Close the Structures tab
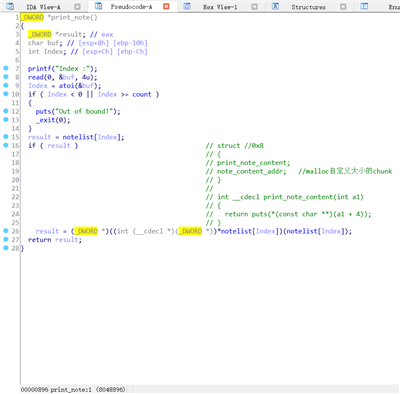 (343, 7)
